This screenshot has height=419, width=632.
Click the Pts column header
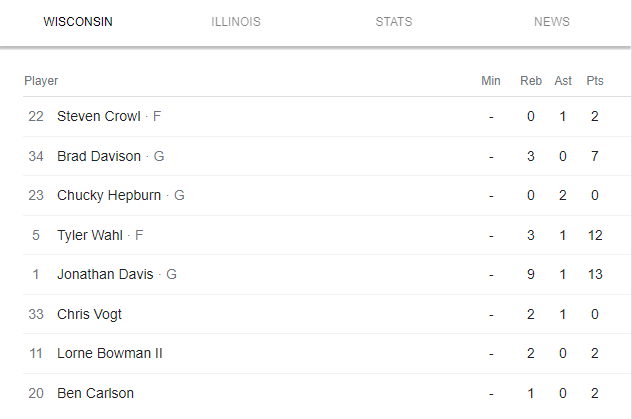click(595, 81)
